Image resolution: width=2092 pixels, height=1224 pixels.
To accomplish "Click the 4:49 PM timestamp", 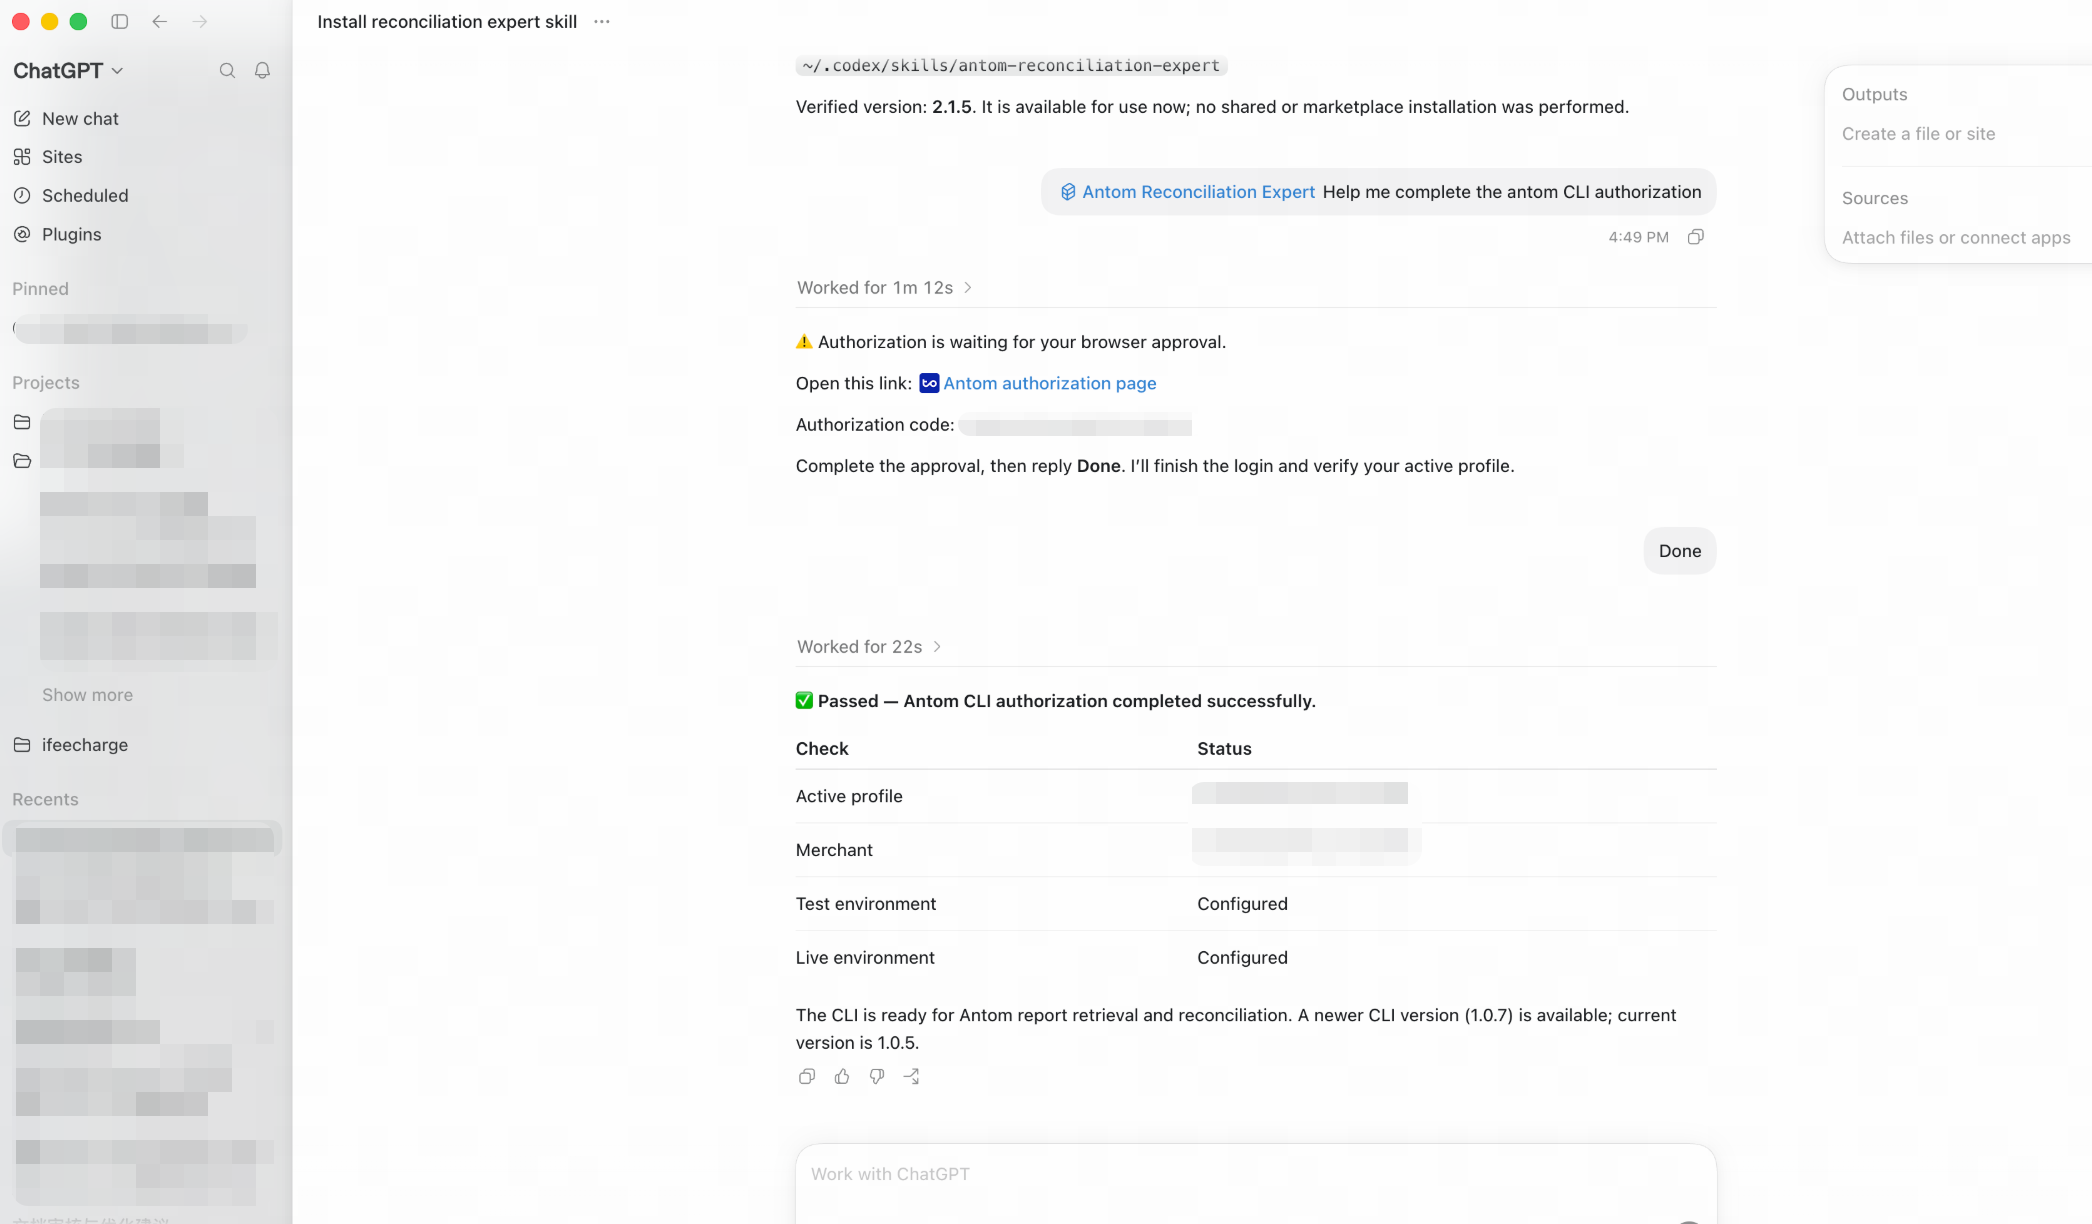I will click(1638, 238).
